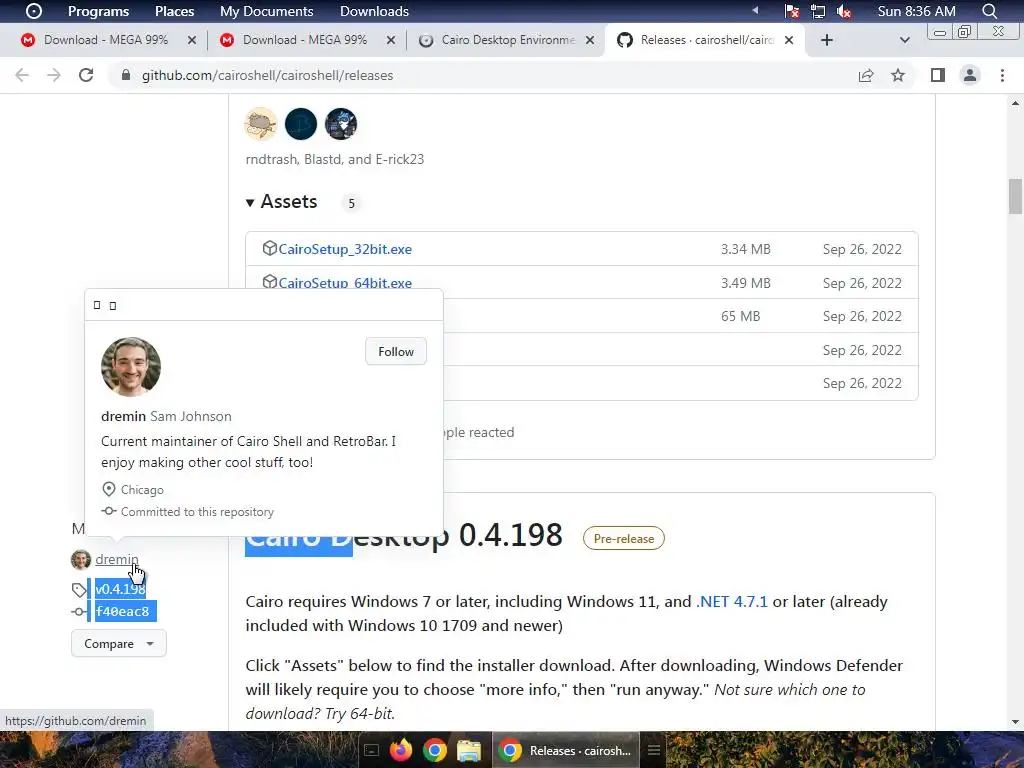The image size is (1024, 768).
Task: Click the flag security notification tray icon
Action: 792,11
